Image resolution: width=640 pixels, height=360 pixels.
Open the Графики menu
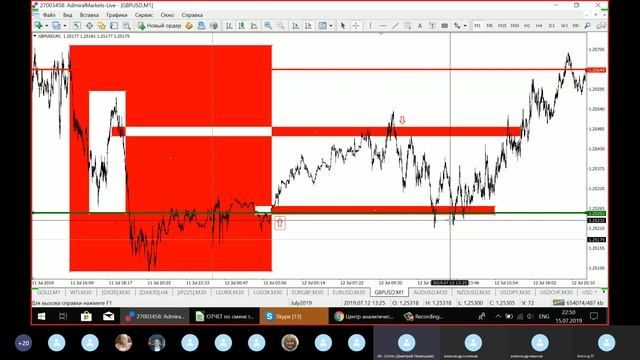pyautogui.click(x=117, y=15)
